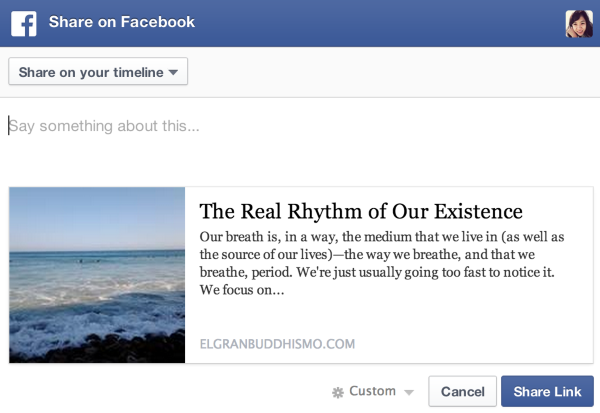Viewport: 600px width, 413px height.
Task: Select the Custom privacy label
Action: pyautogui.click(x=372, y=392)
